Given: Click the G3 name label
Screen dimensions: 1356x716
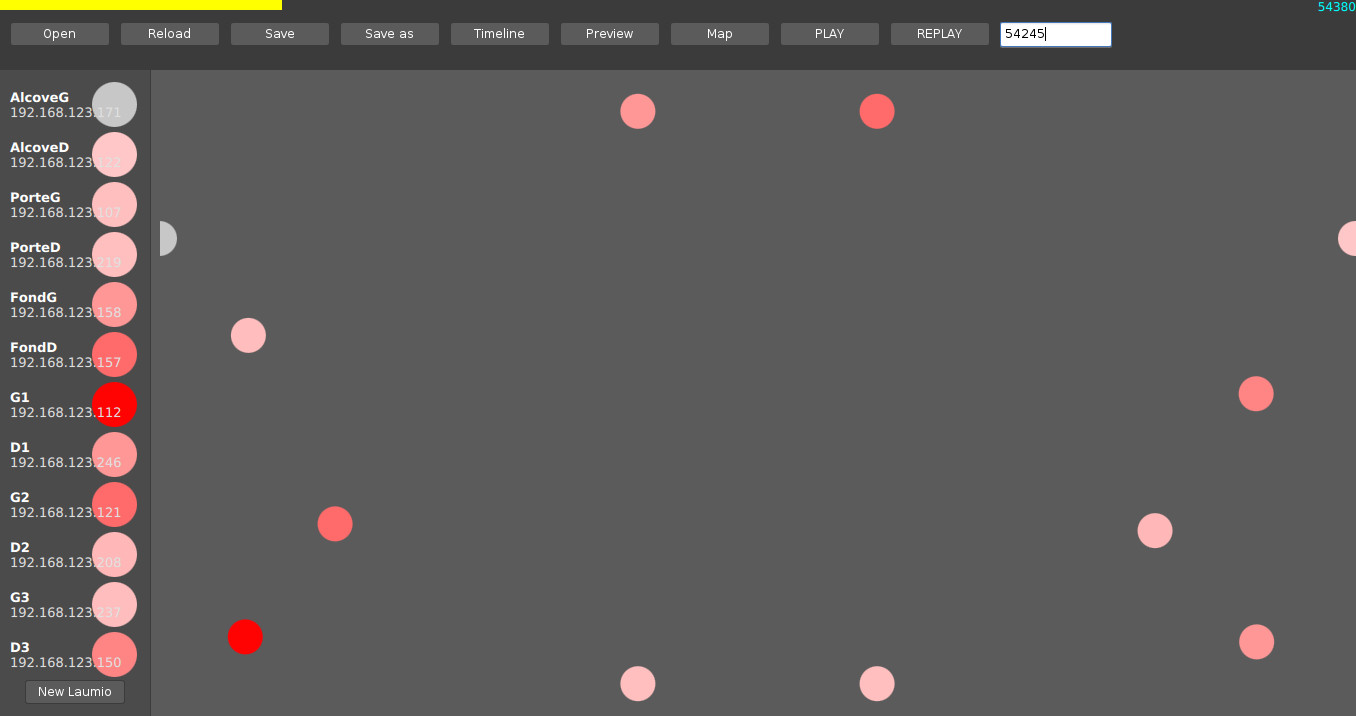Looking at the screenshot, I should [x=20, y=597].
